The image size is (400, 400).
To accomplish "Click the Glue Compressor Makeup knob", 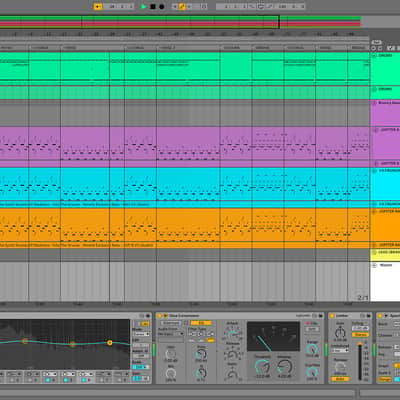I will point(284,367).
